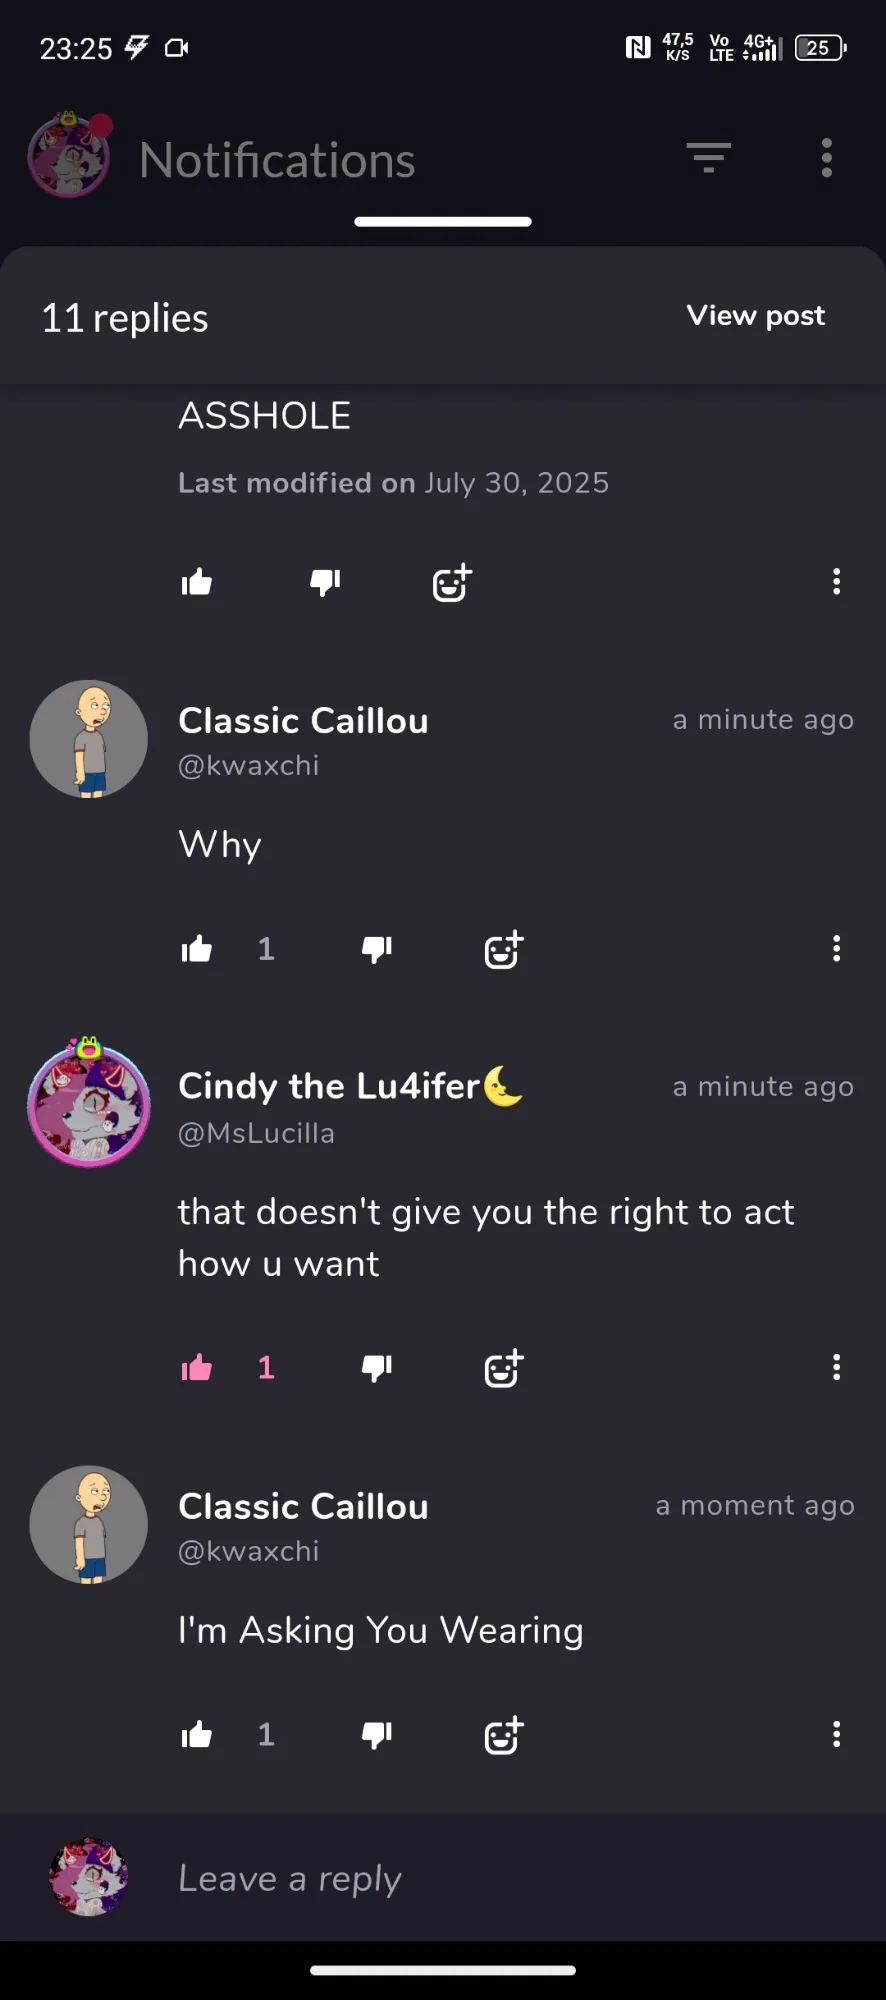Open options for the 'Why' comment
Image resolution: width=886 pixels, height=2000 pixels.
coord(837,949)
